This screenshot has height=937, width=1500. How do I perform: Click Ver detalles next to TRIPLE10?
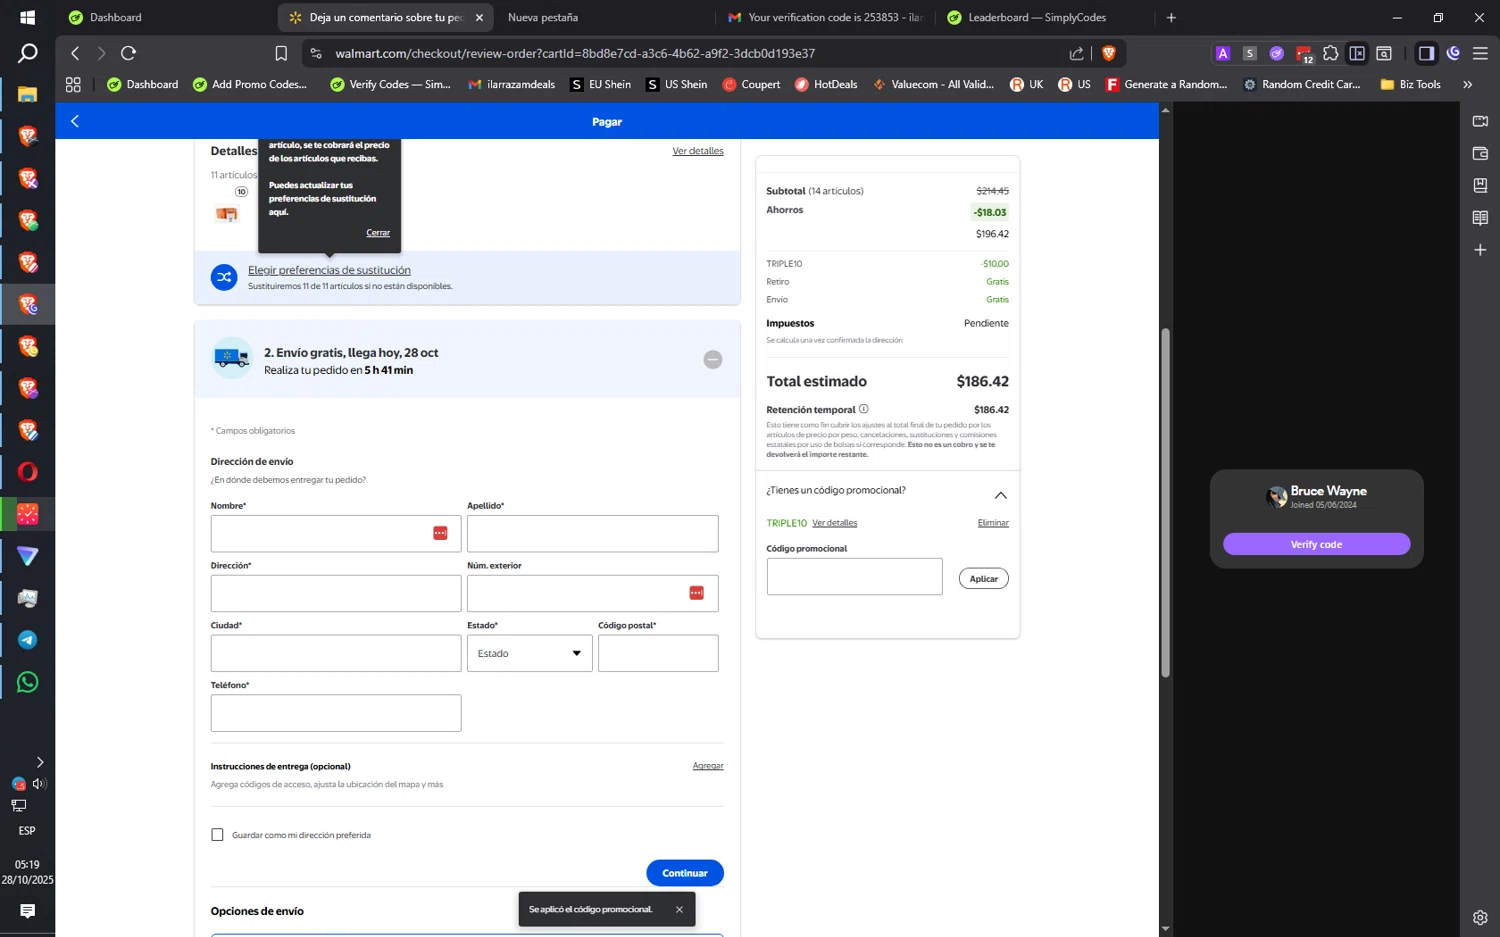pos(835,523)
